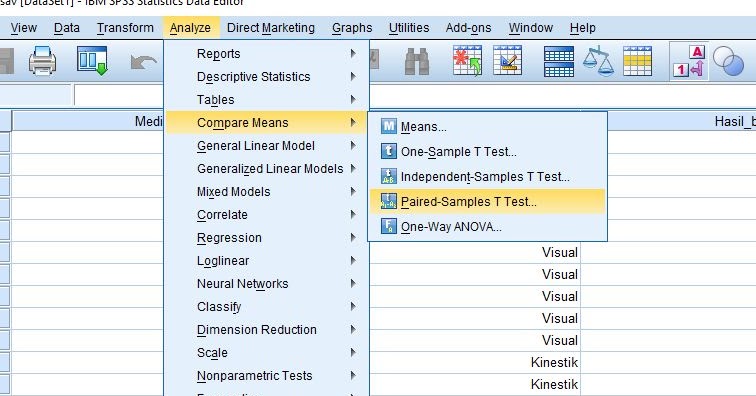Image resolution: width=756 pixels, height=396 pixels.
Task: Open the Transform menu
Action: [x=125, y=28]
